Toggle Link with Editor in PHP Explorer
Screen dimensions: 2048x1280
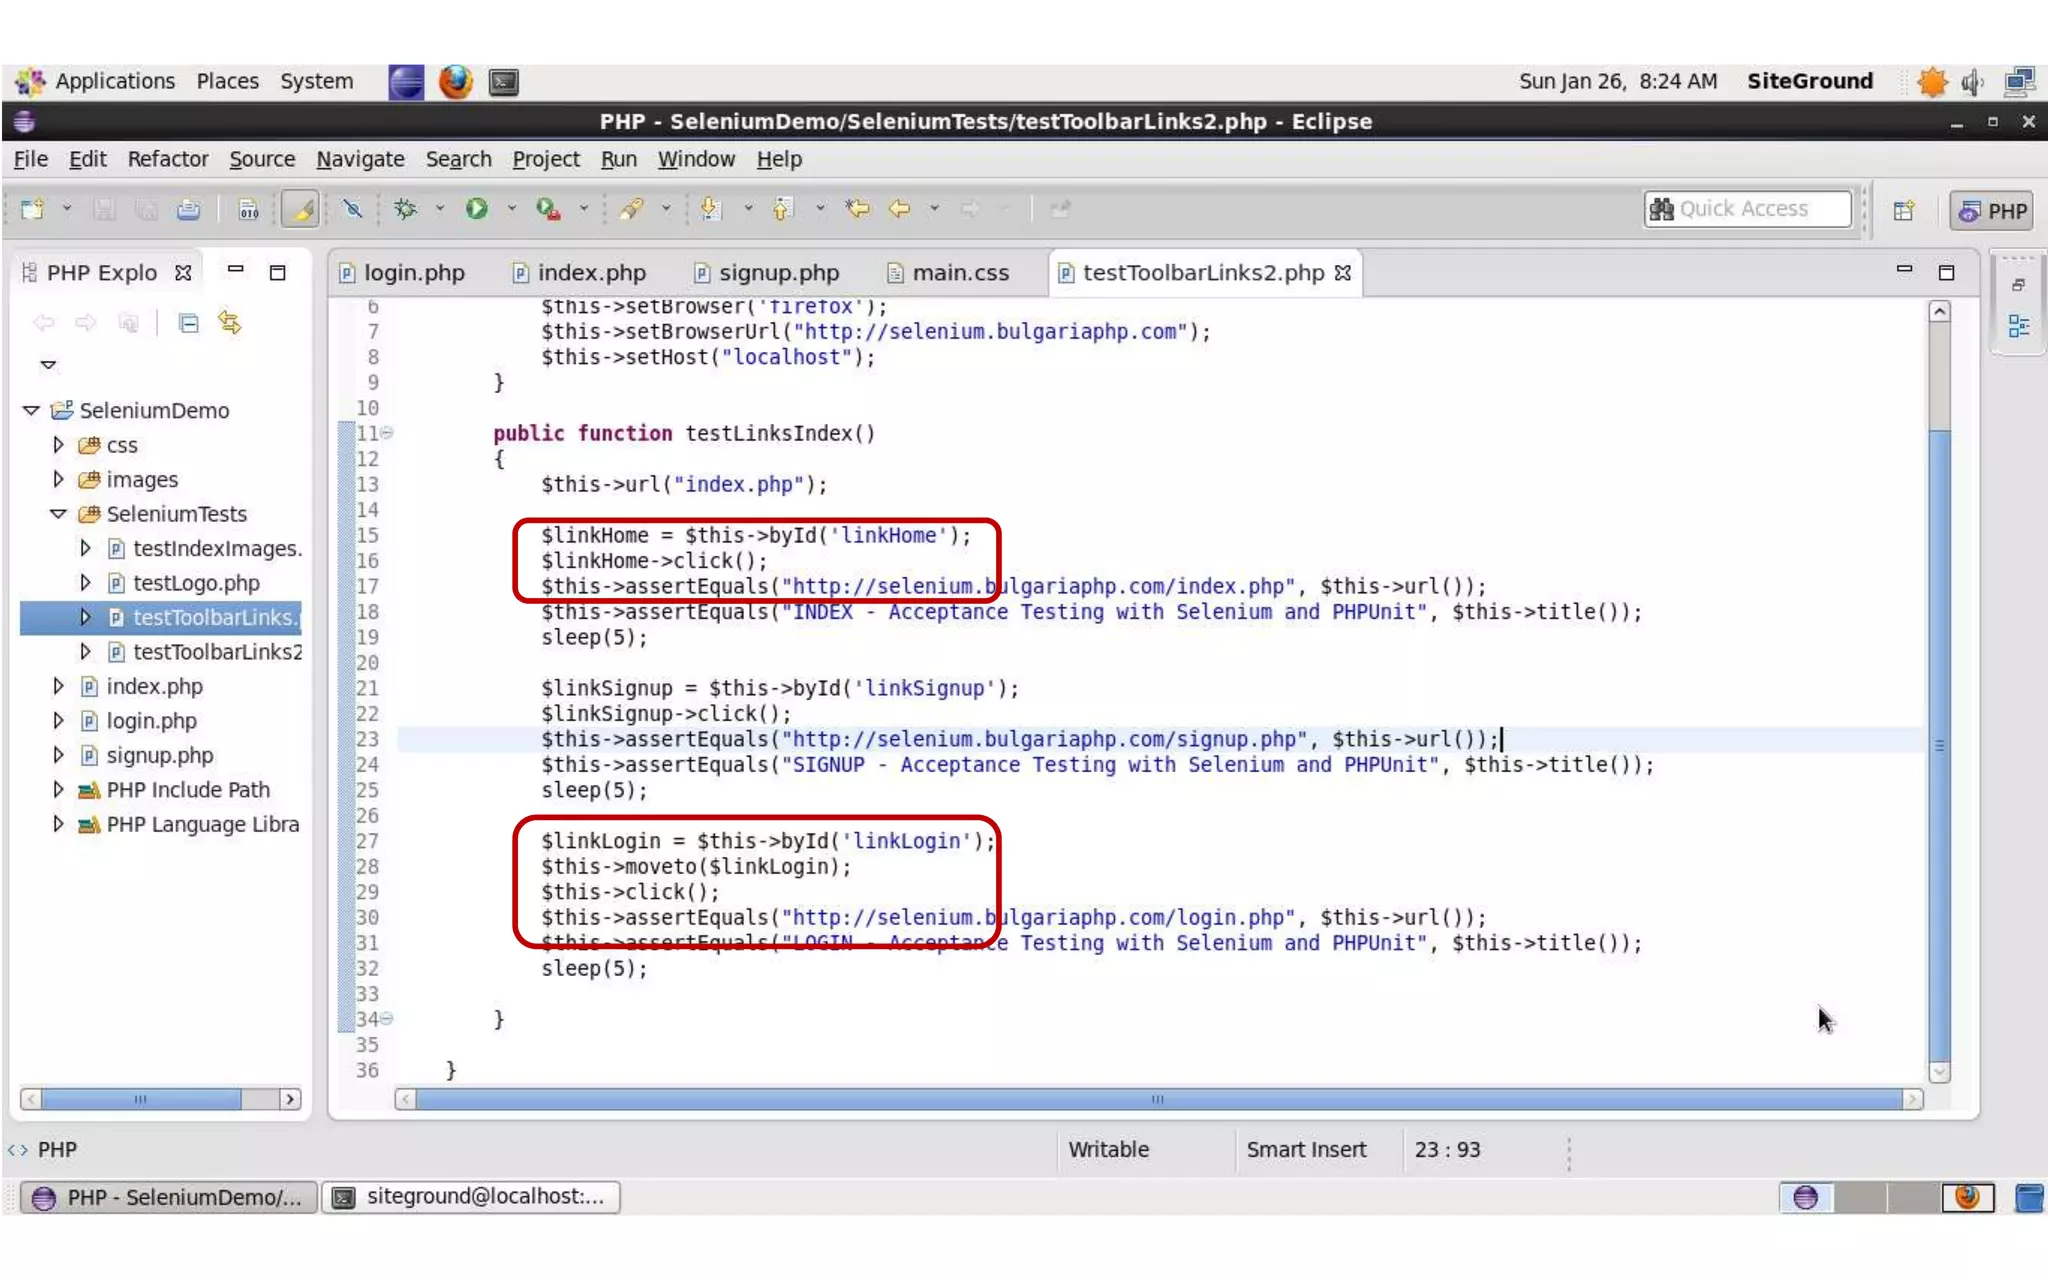click(x=230, y=323)
